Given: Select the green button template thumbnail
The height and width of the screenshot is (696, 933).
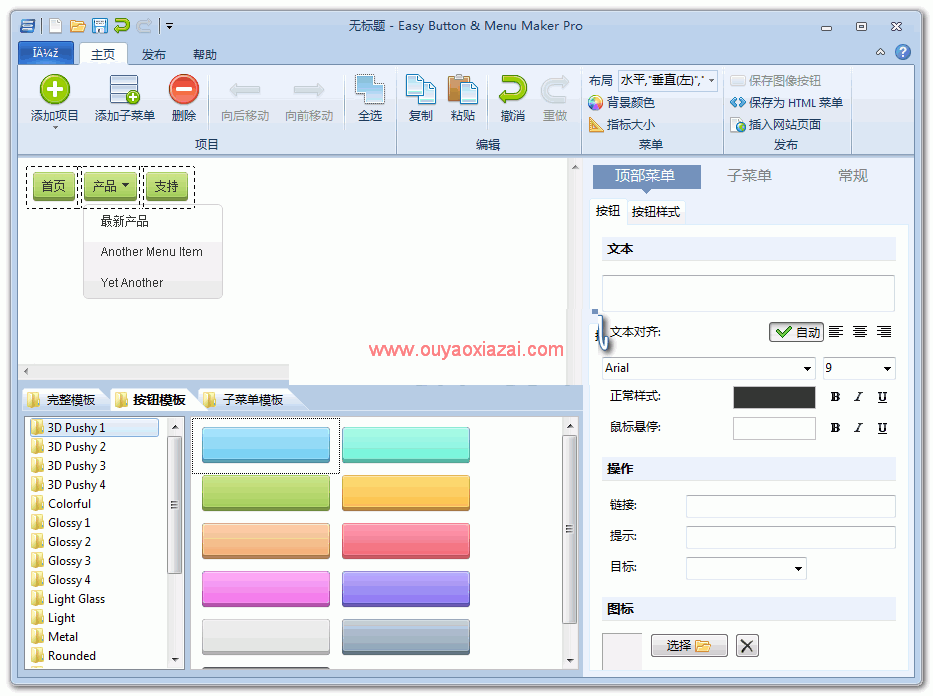Looking at the screenshot, I should (265, 493).
